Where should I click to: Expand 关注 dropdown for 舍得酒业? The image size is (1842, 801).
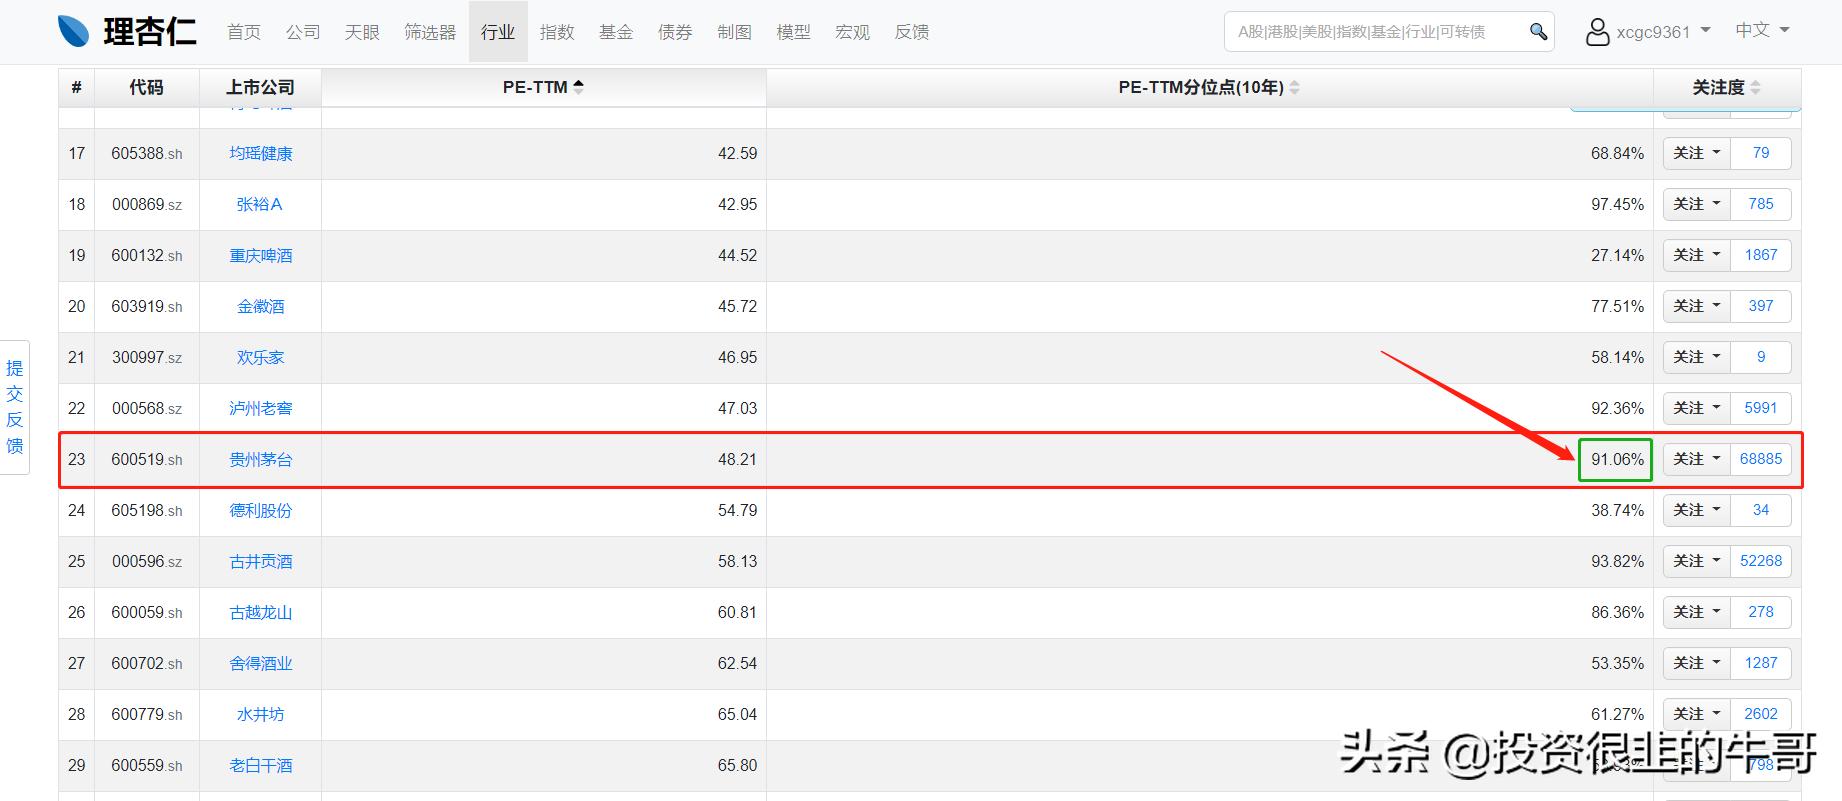point(1697,663)
